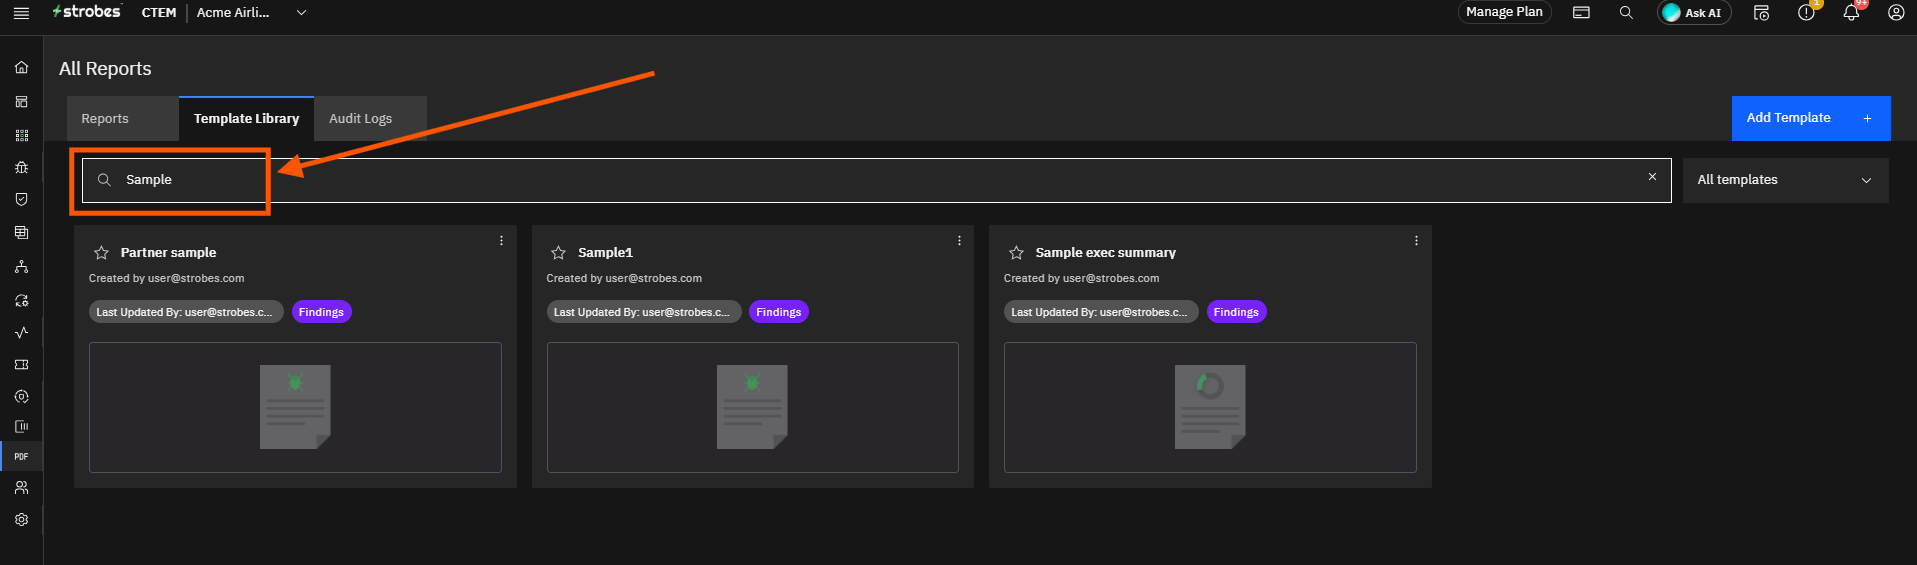Viewport: 1917px width, 565px height.
Task: Click Created by text under Sample1
Action: [x=624, y=279]
